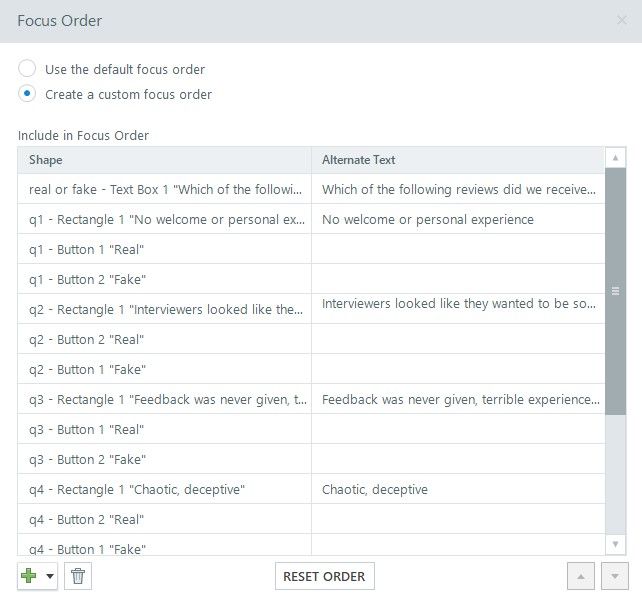
Task: Edit alternate text "Chaotic, deceptive" cell
Action: 458,489
